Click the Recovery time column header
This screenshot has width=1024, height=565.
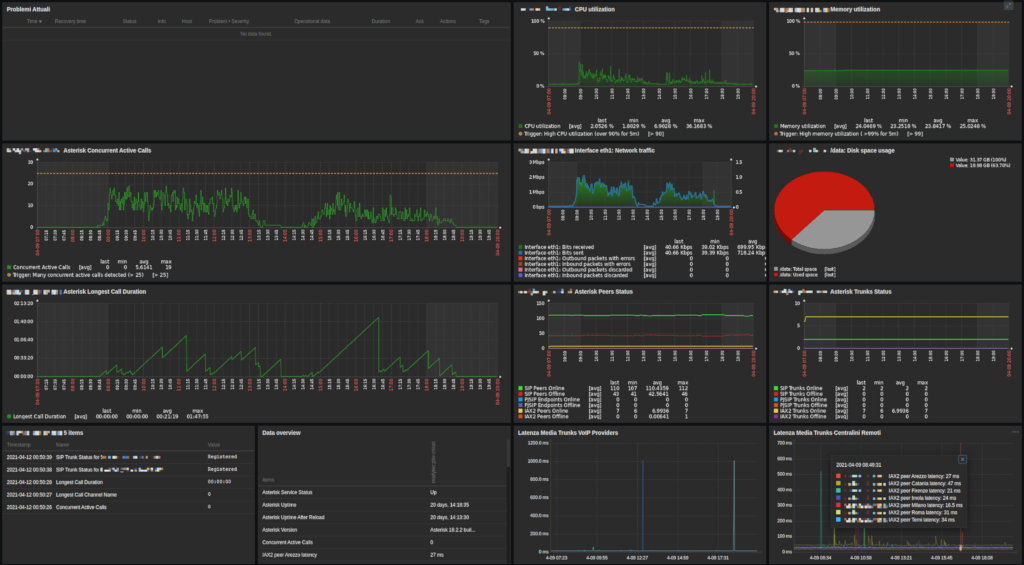(70, 22)
